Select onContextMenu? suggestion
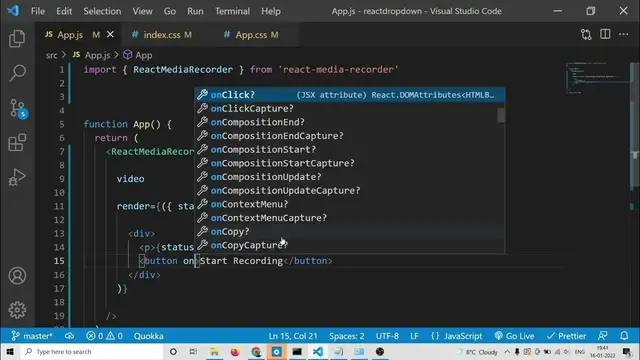This screenshot has height=360, width=640. coord(349,204)
